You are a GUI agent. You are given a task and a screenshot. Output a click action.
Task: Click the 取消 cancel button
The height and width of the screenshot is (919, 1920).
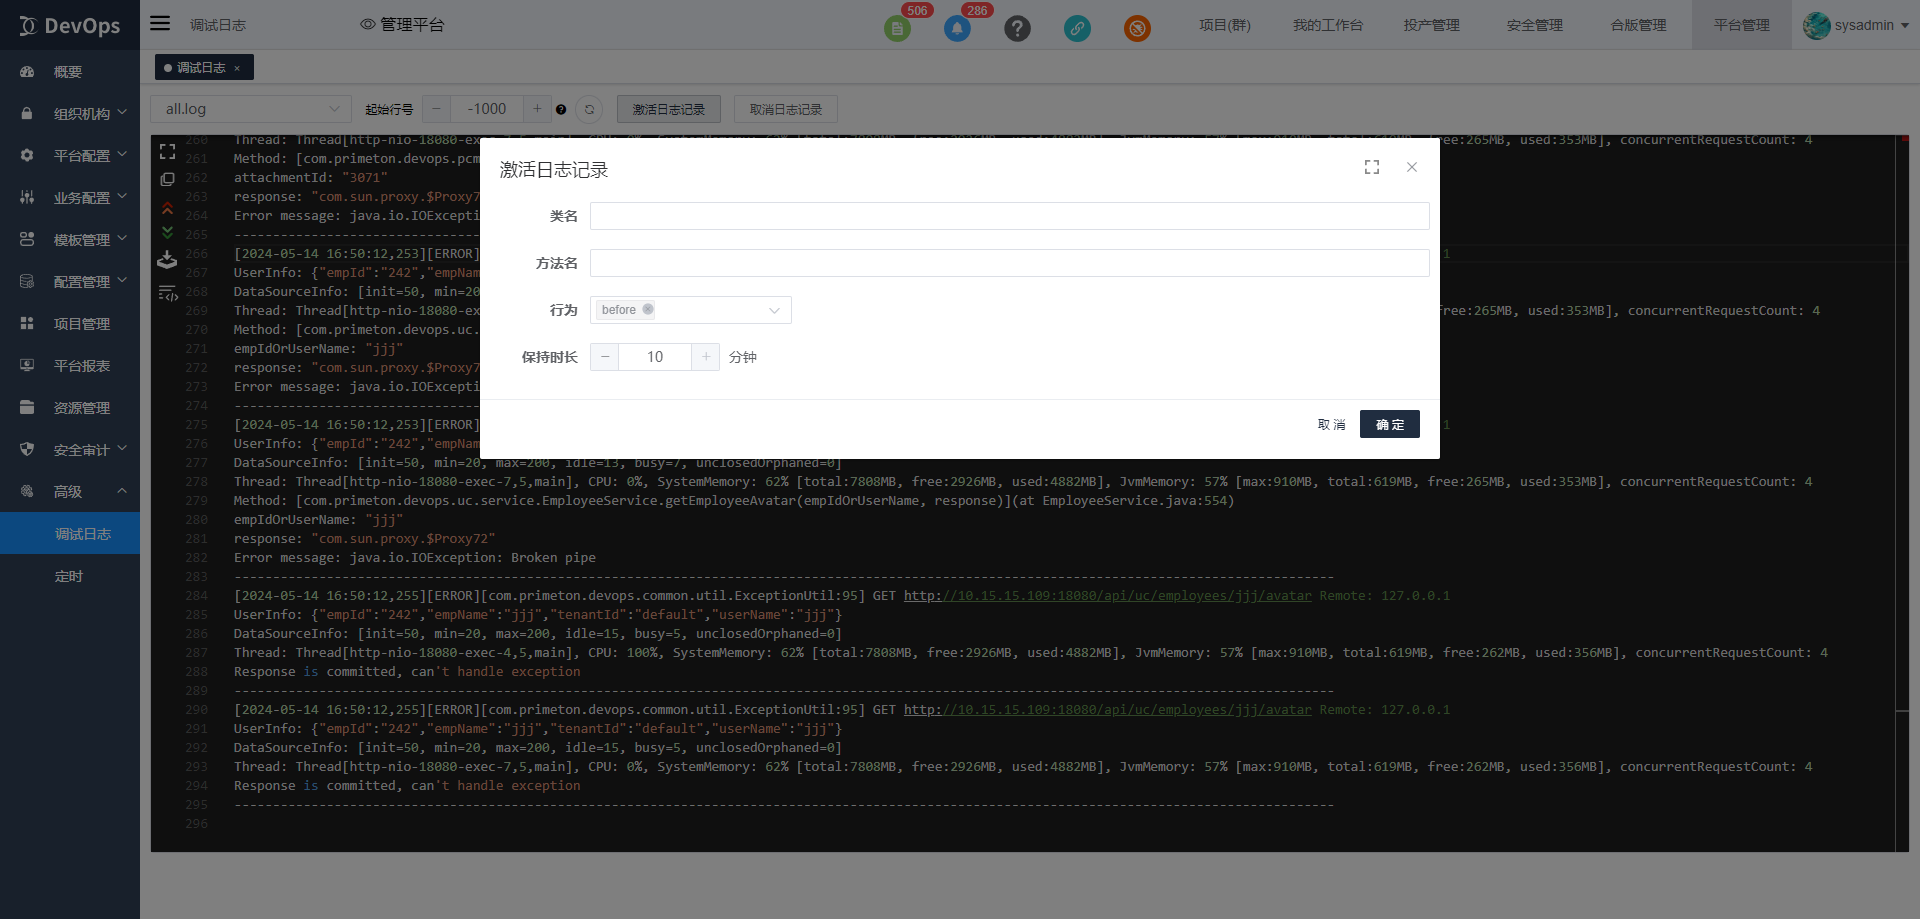point(1331,425)
